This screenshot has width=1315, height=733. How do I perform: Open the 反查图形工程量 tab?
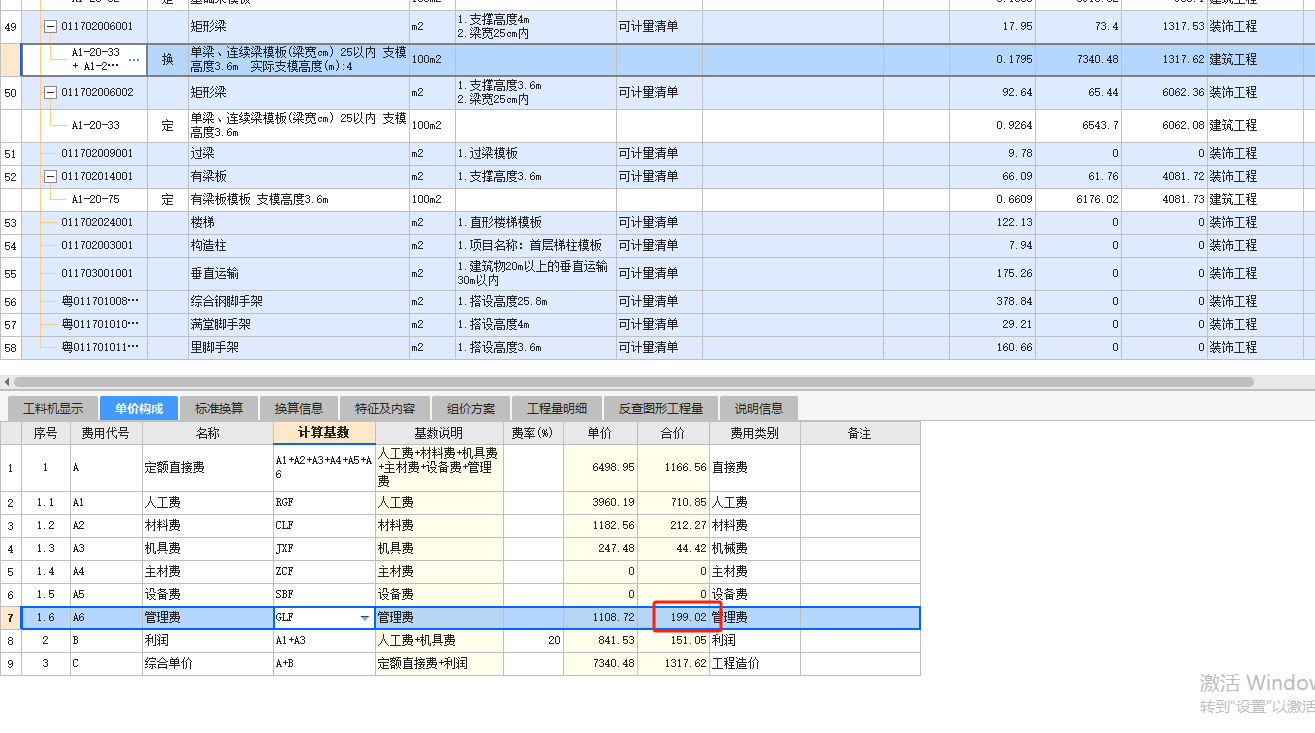(660, 408)
